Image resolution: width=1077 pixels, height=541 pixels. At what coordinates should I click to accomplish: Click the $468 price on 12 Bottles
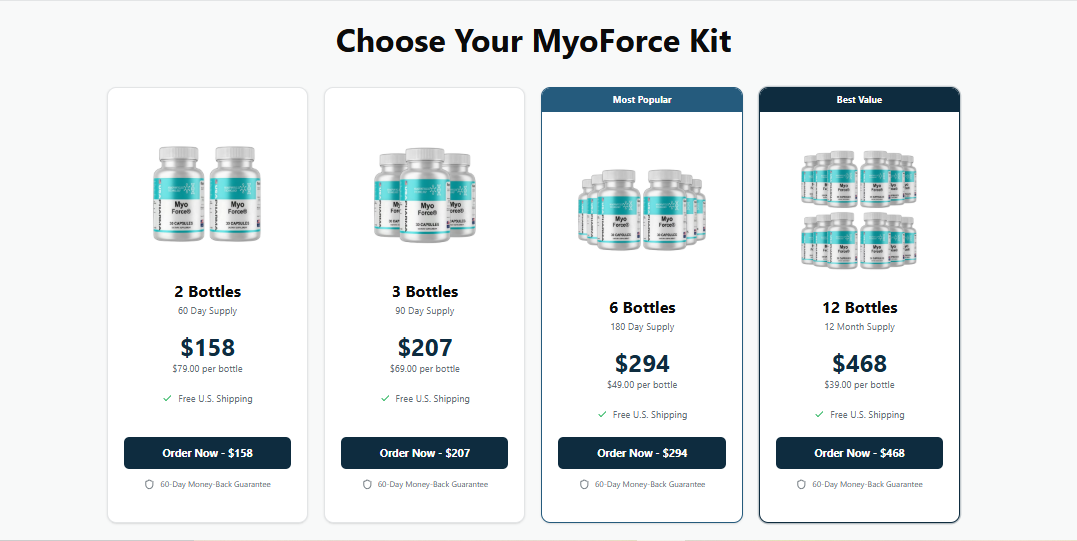tap(859, 363)
